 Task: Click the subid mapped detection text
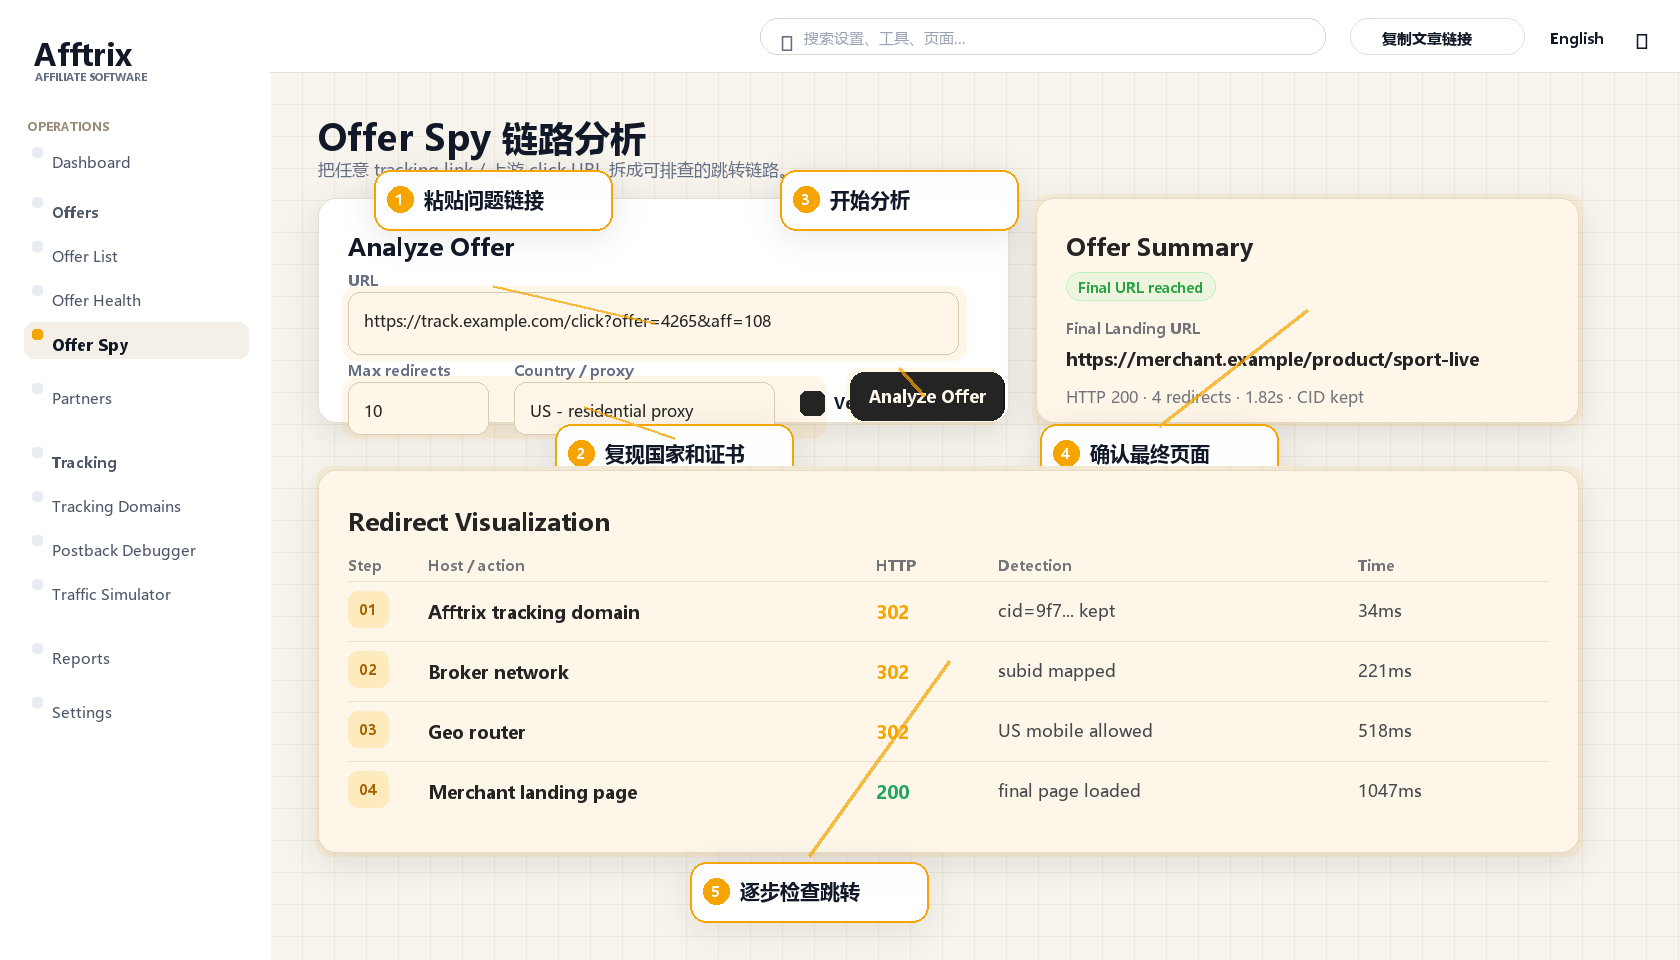pyautogui.click(x=1056, y=671)
